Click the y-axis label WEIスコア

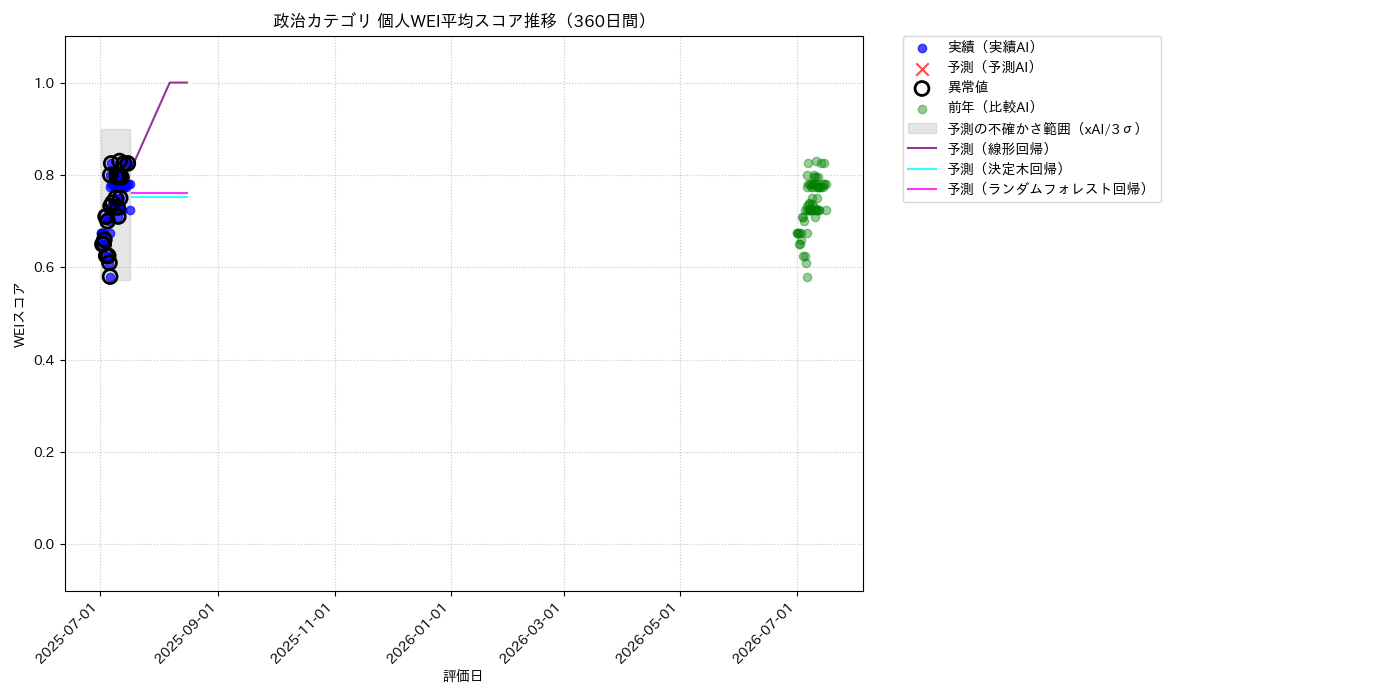pyautogui.click(x=20, y=315)
